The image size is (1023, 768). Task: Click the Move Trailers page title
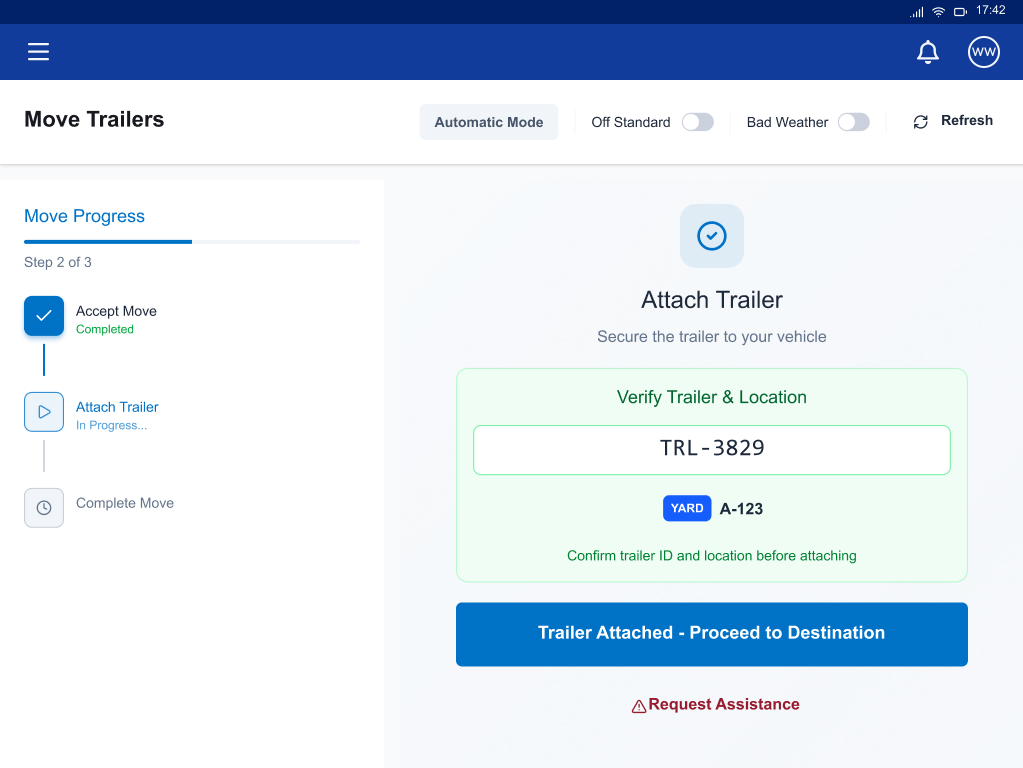[94, 119]
